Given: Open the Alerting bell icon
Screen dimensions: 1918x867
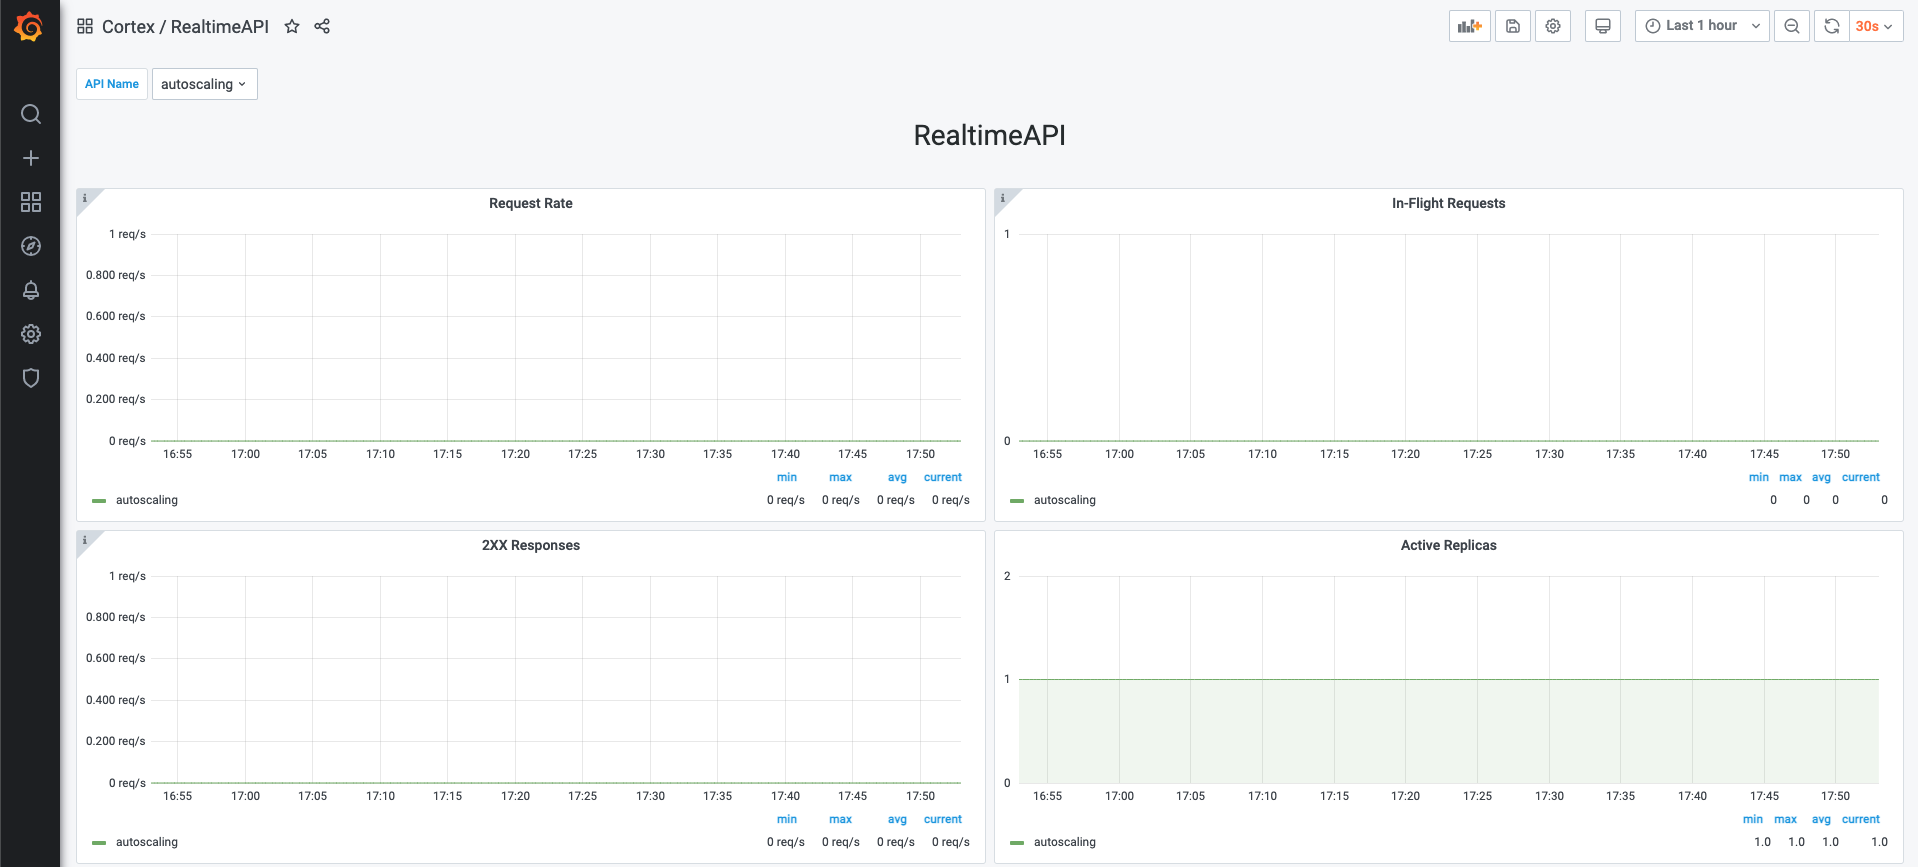Looking at the screenshot, I should coord(31,290).
